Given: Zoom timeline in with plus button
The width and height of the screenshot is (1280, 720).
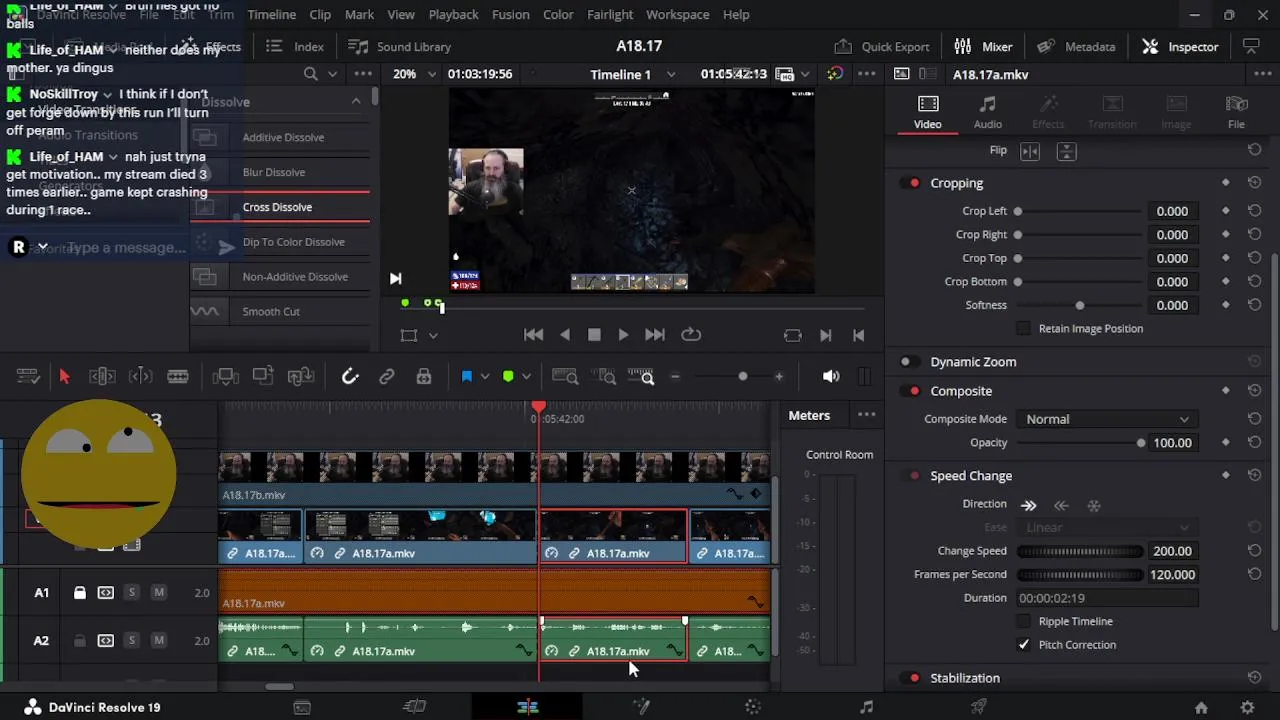Looking at the screenshot, I should 779,377.
